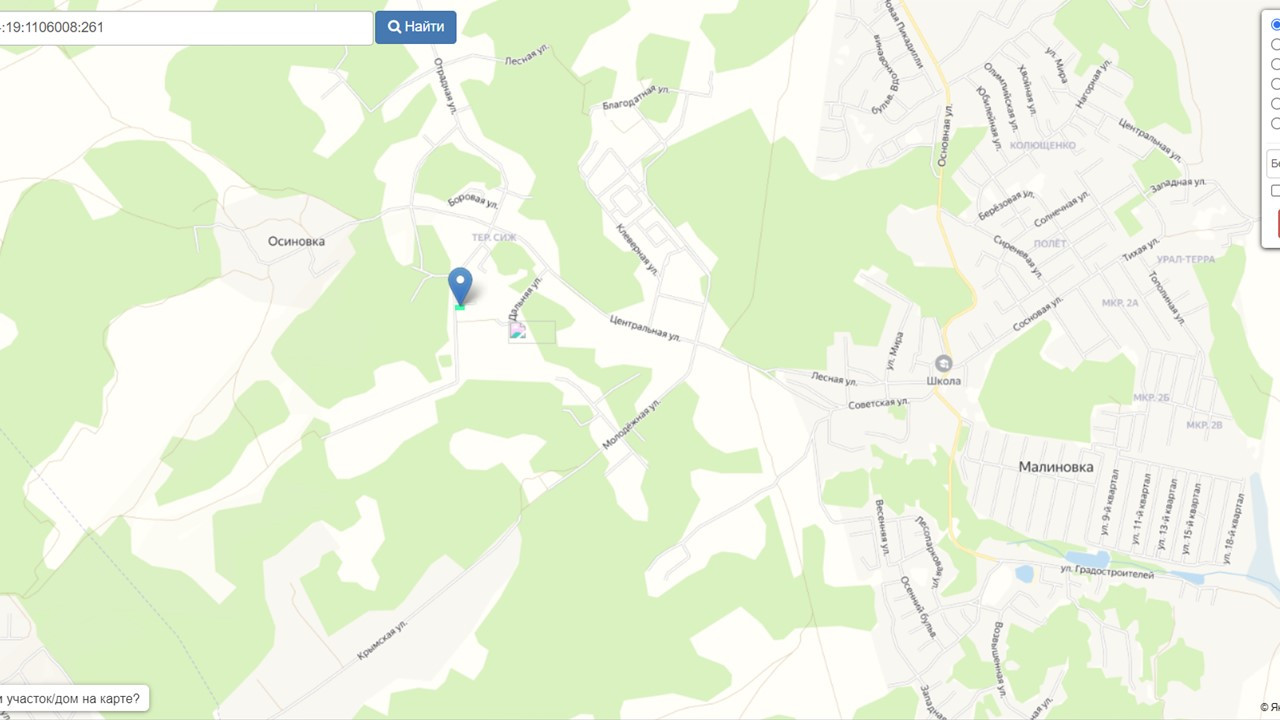Viewport: 1280px width, 720px height.
Task: Click the 'участок/дом на карте?' help tooltip
Action: 74,698
